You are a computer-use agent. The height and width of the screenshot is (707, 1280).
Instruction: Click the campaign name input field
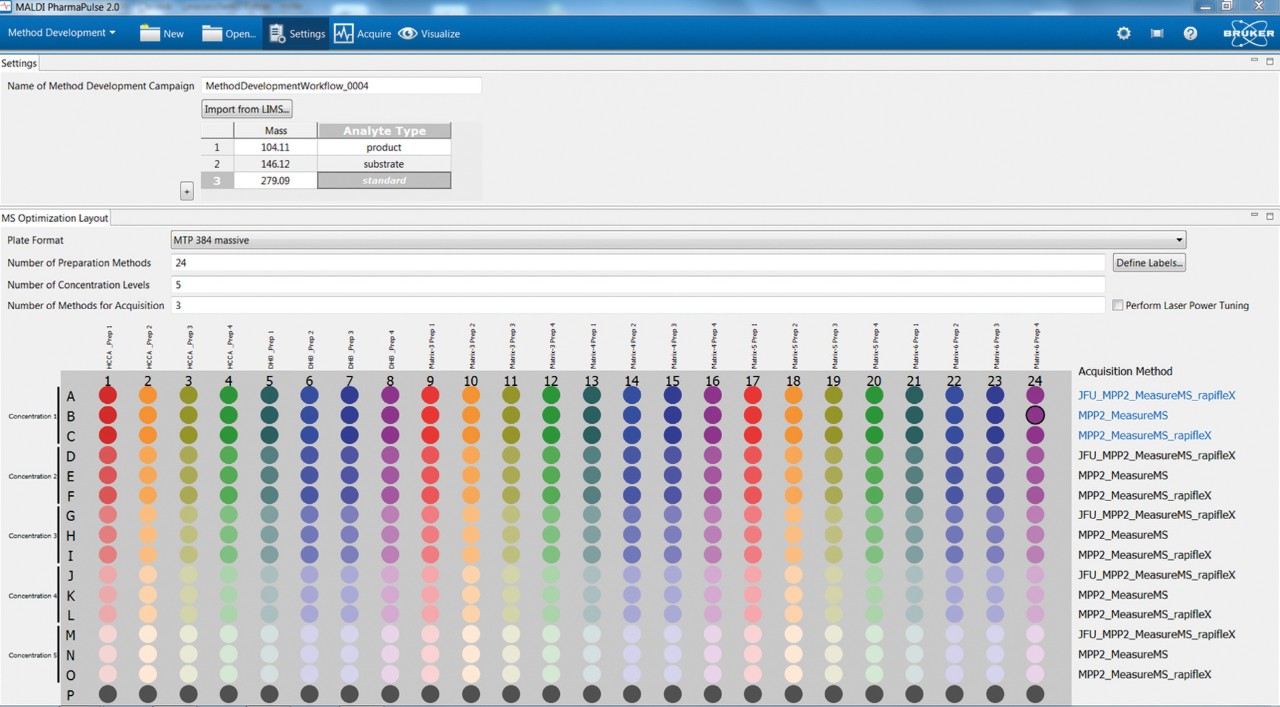340,86
